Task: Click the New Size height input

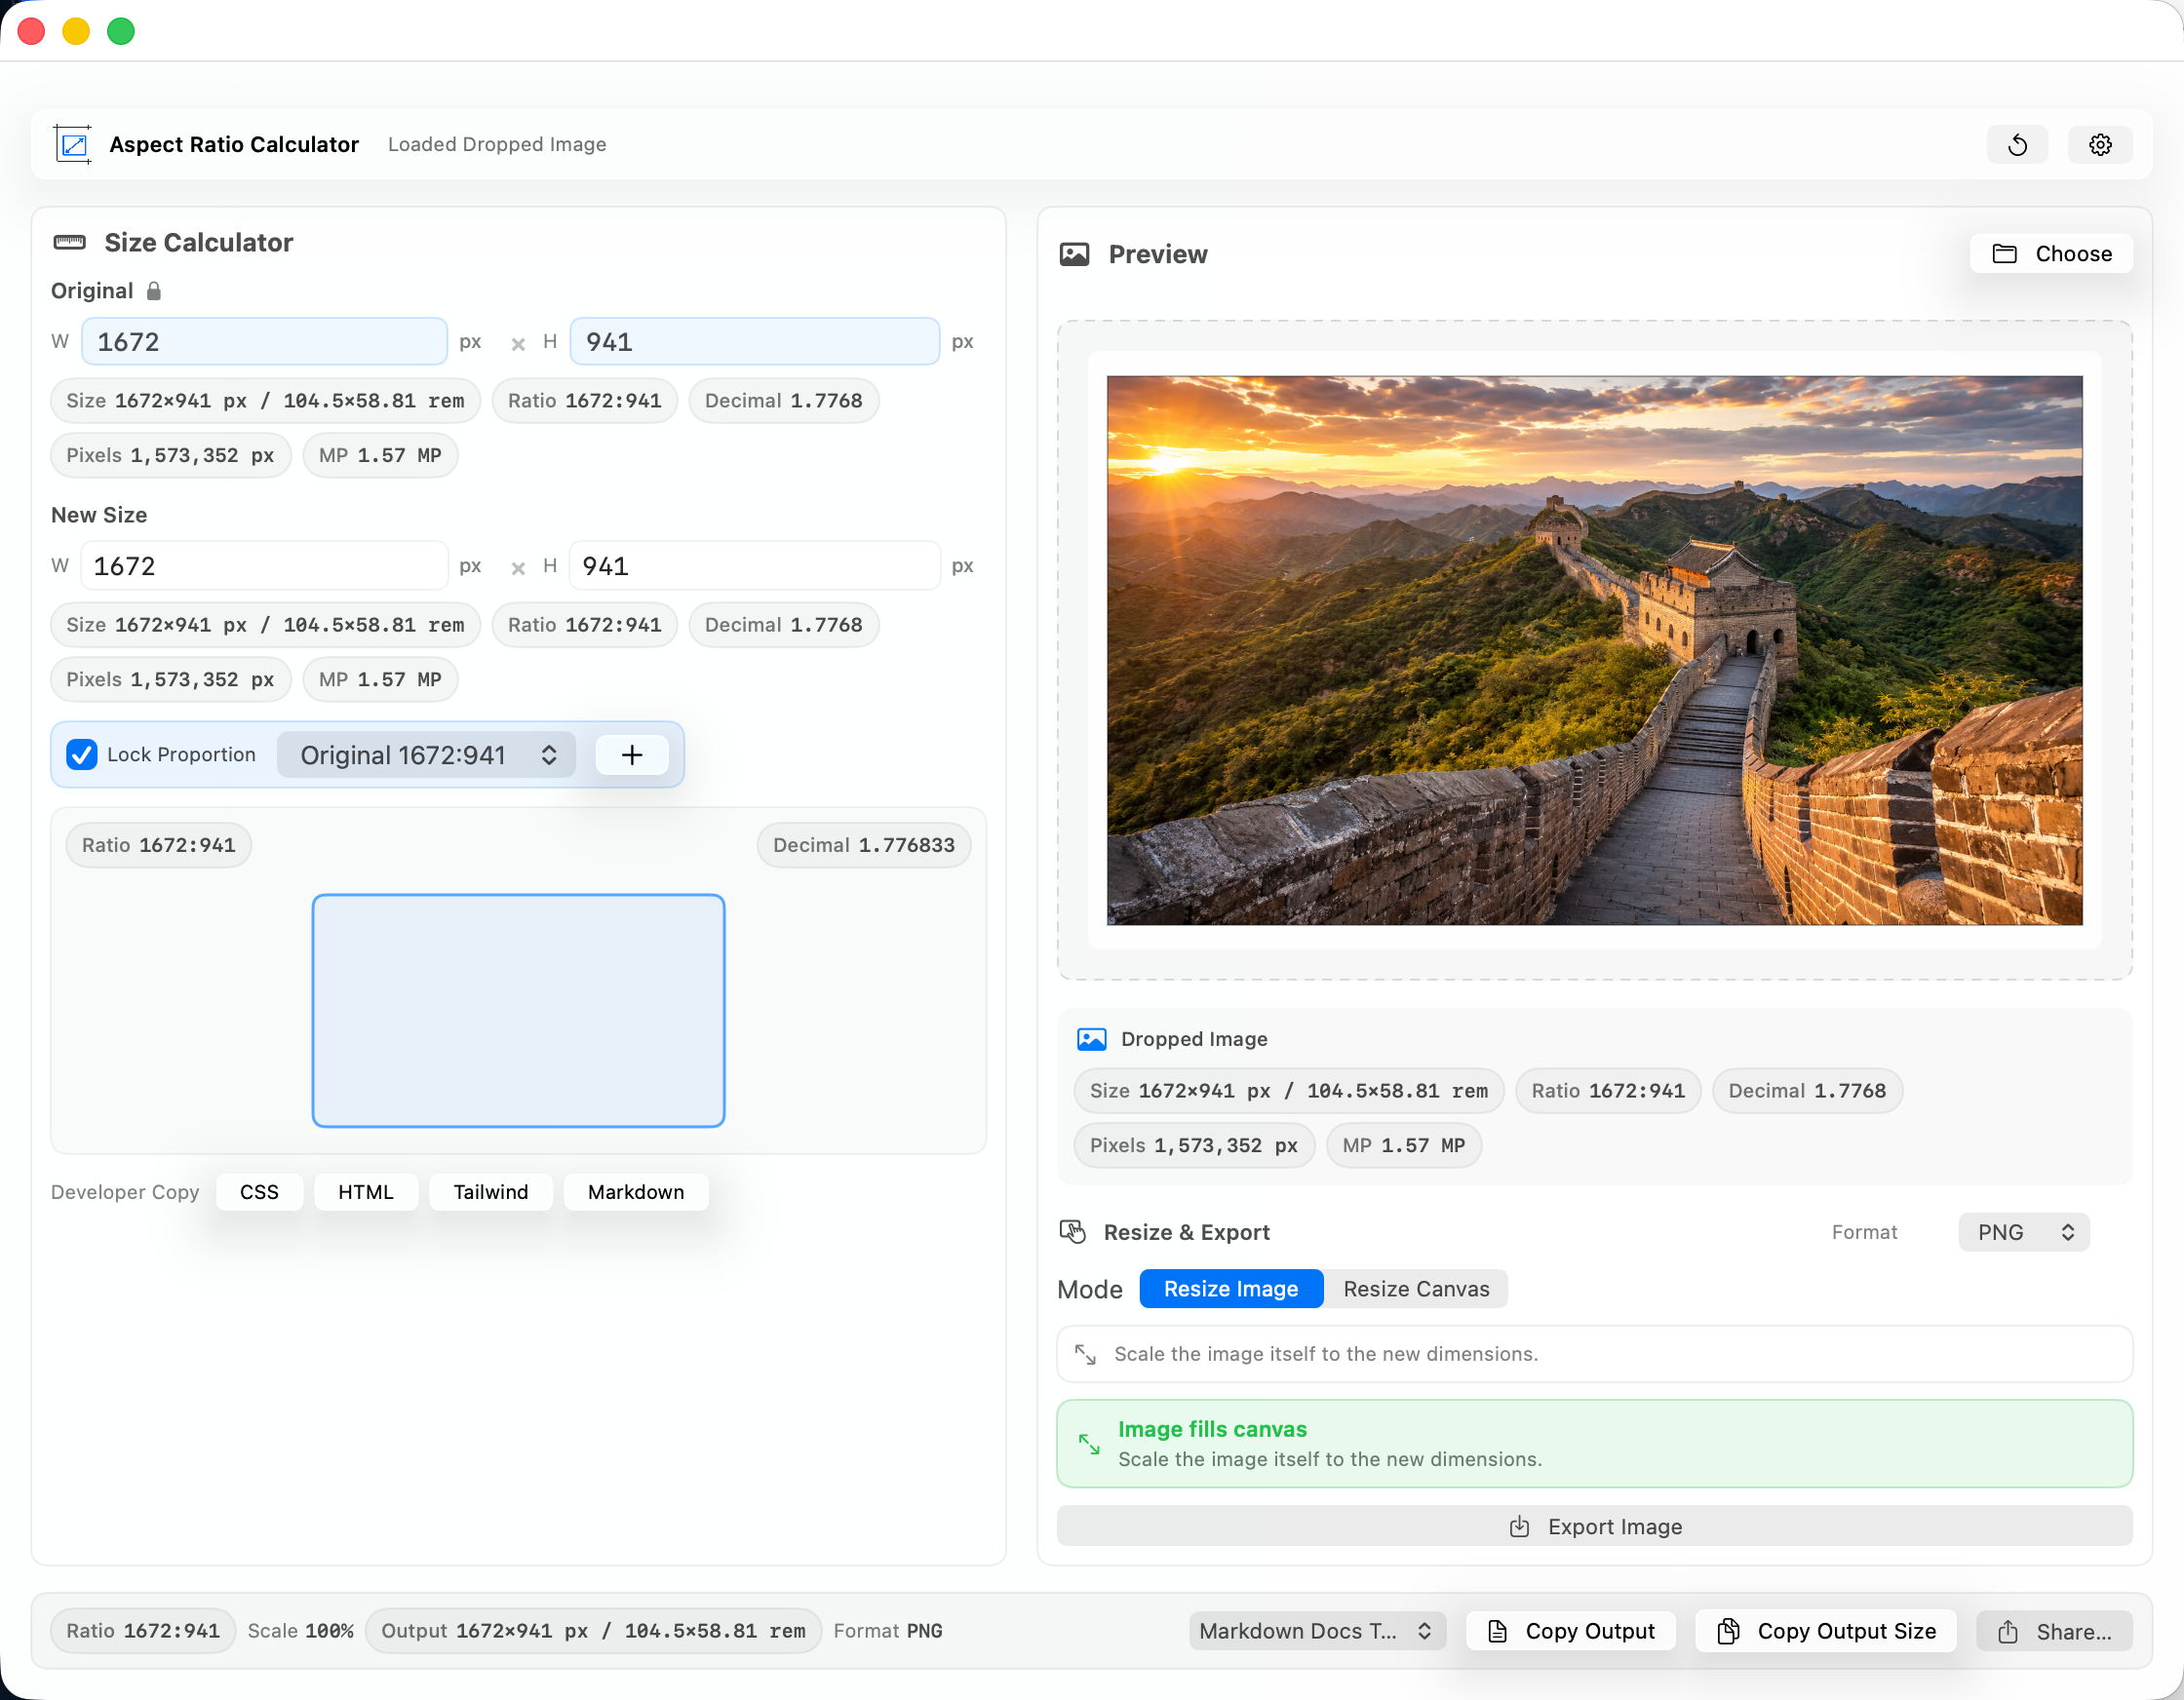Action: click(x=755, y=566)
